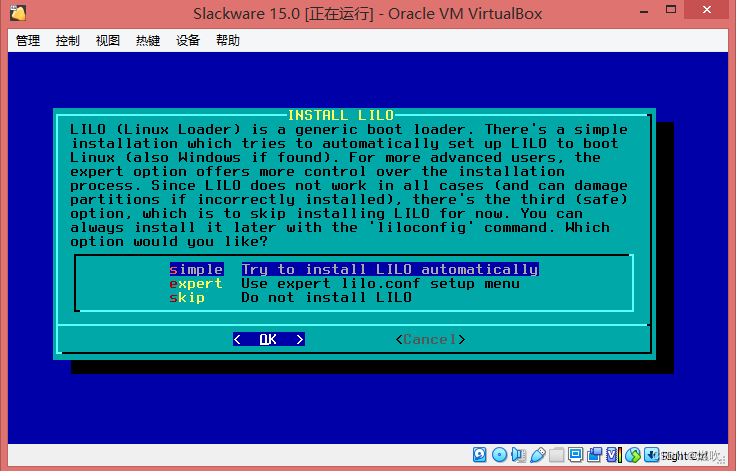The width and height of the screenshot is (736, 471).
Task: Click the 'Try to install LILO automatically' description
Action: [x=390, y=269]
